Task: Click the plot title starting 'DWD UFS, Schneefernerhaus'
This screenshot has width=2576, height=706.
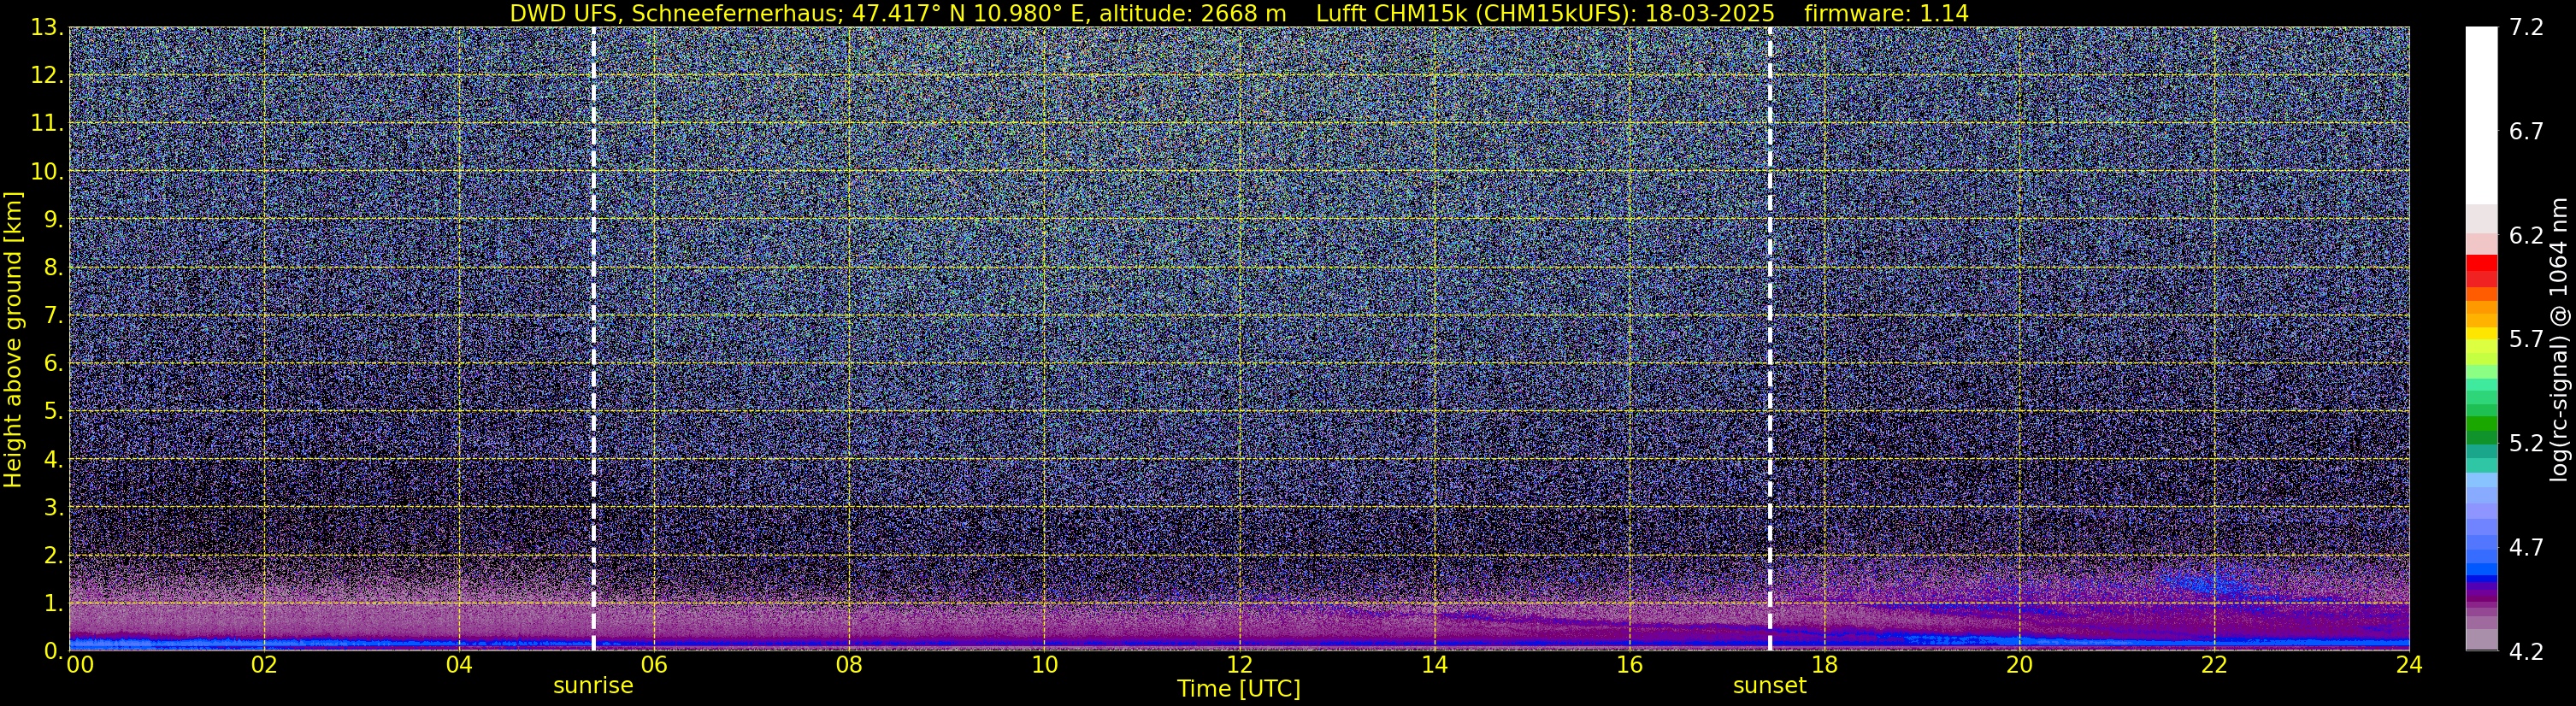Action: (x=1239, y=13)
